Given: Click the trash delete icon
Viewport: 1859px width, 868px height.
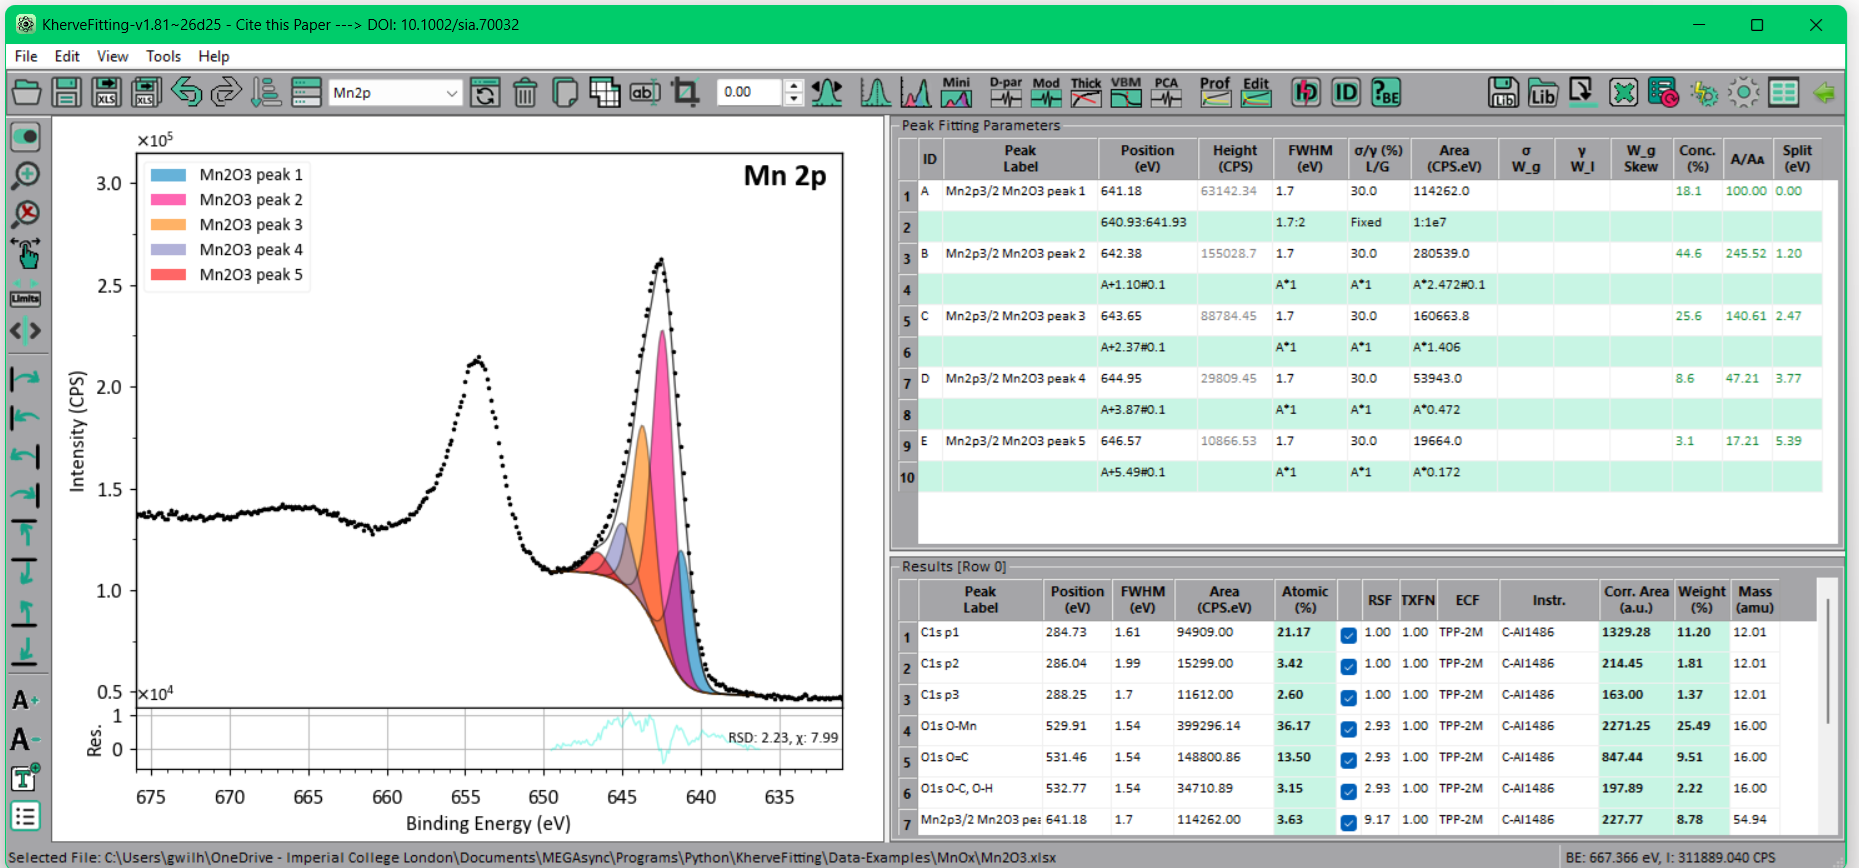Looking at the screenshot, I should 525,93.
